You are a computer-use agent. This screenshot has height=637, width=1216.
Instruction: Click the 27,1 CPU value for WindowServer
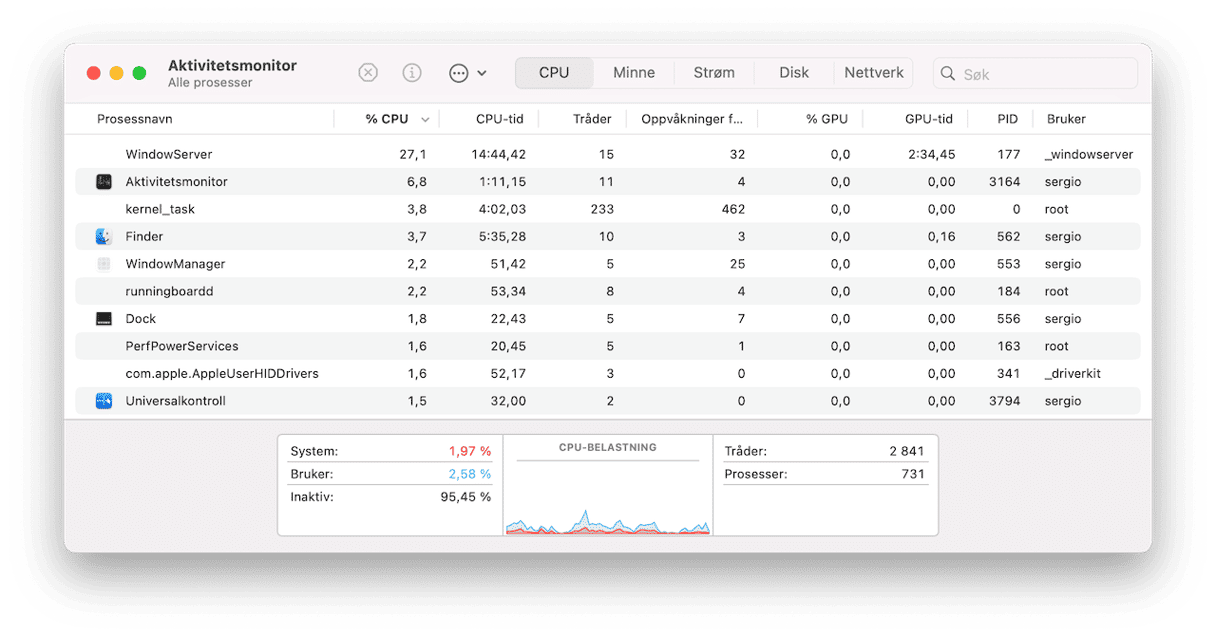coord(413,155)
